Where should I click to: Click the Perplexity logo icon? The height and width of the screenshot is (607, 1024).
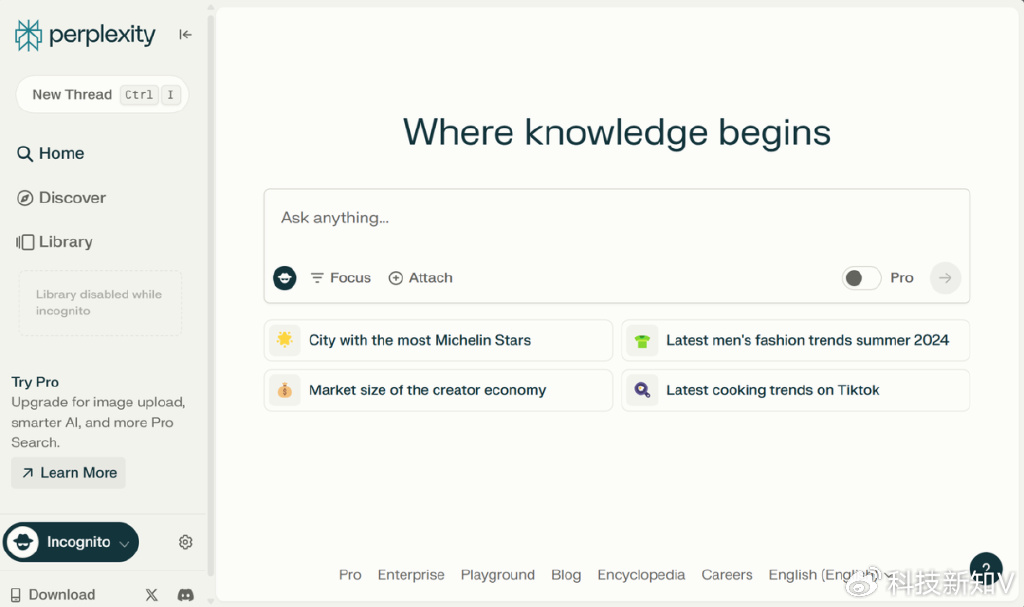(x=28, y=35)
